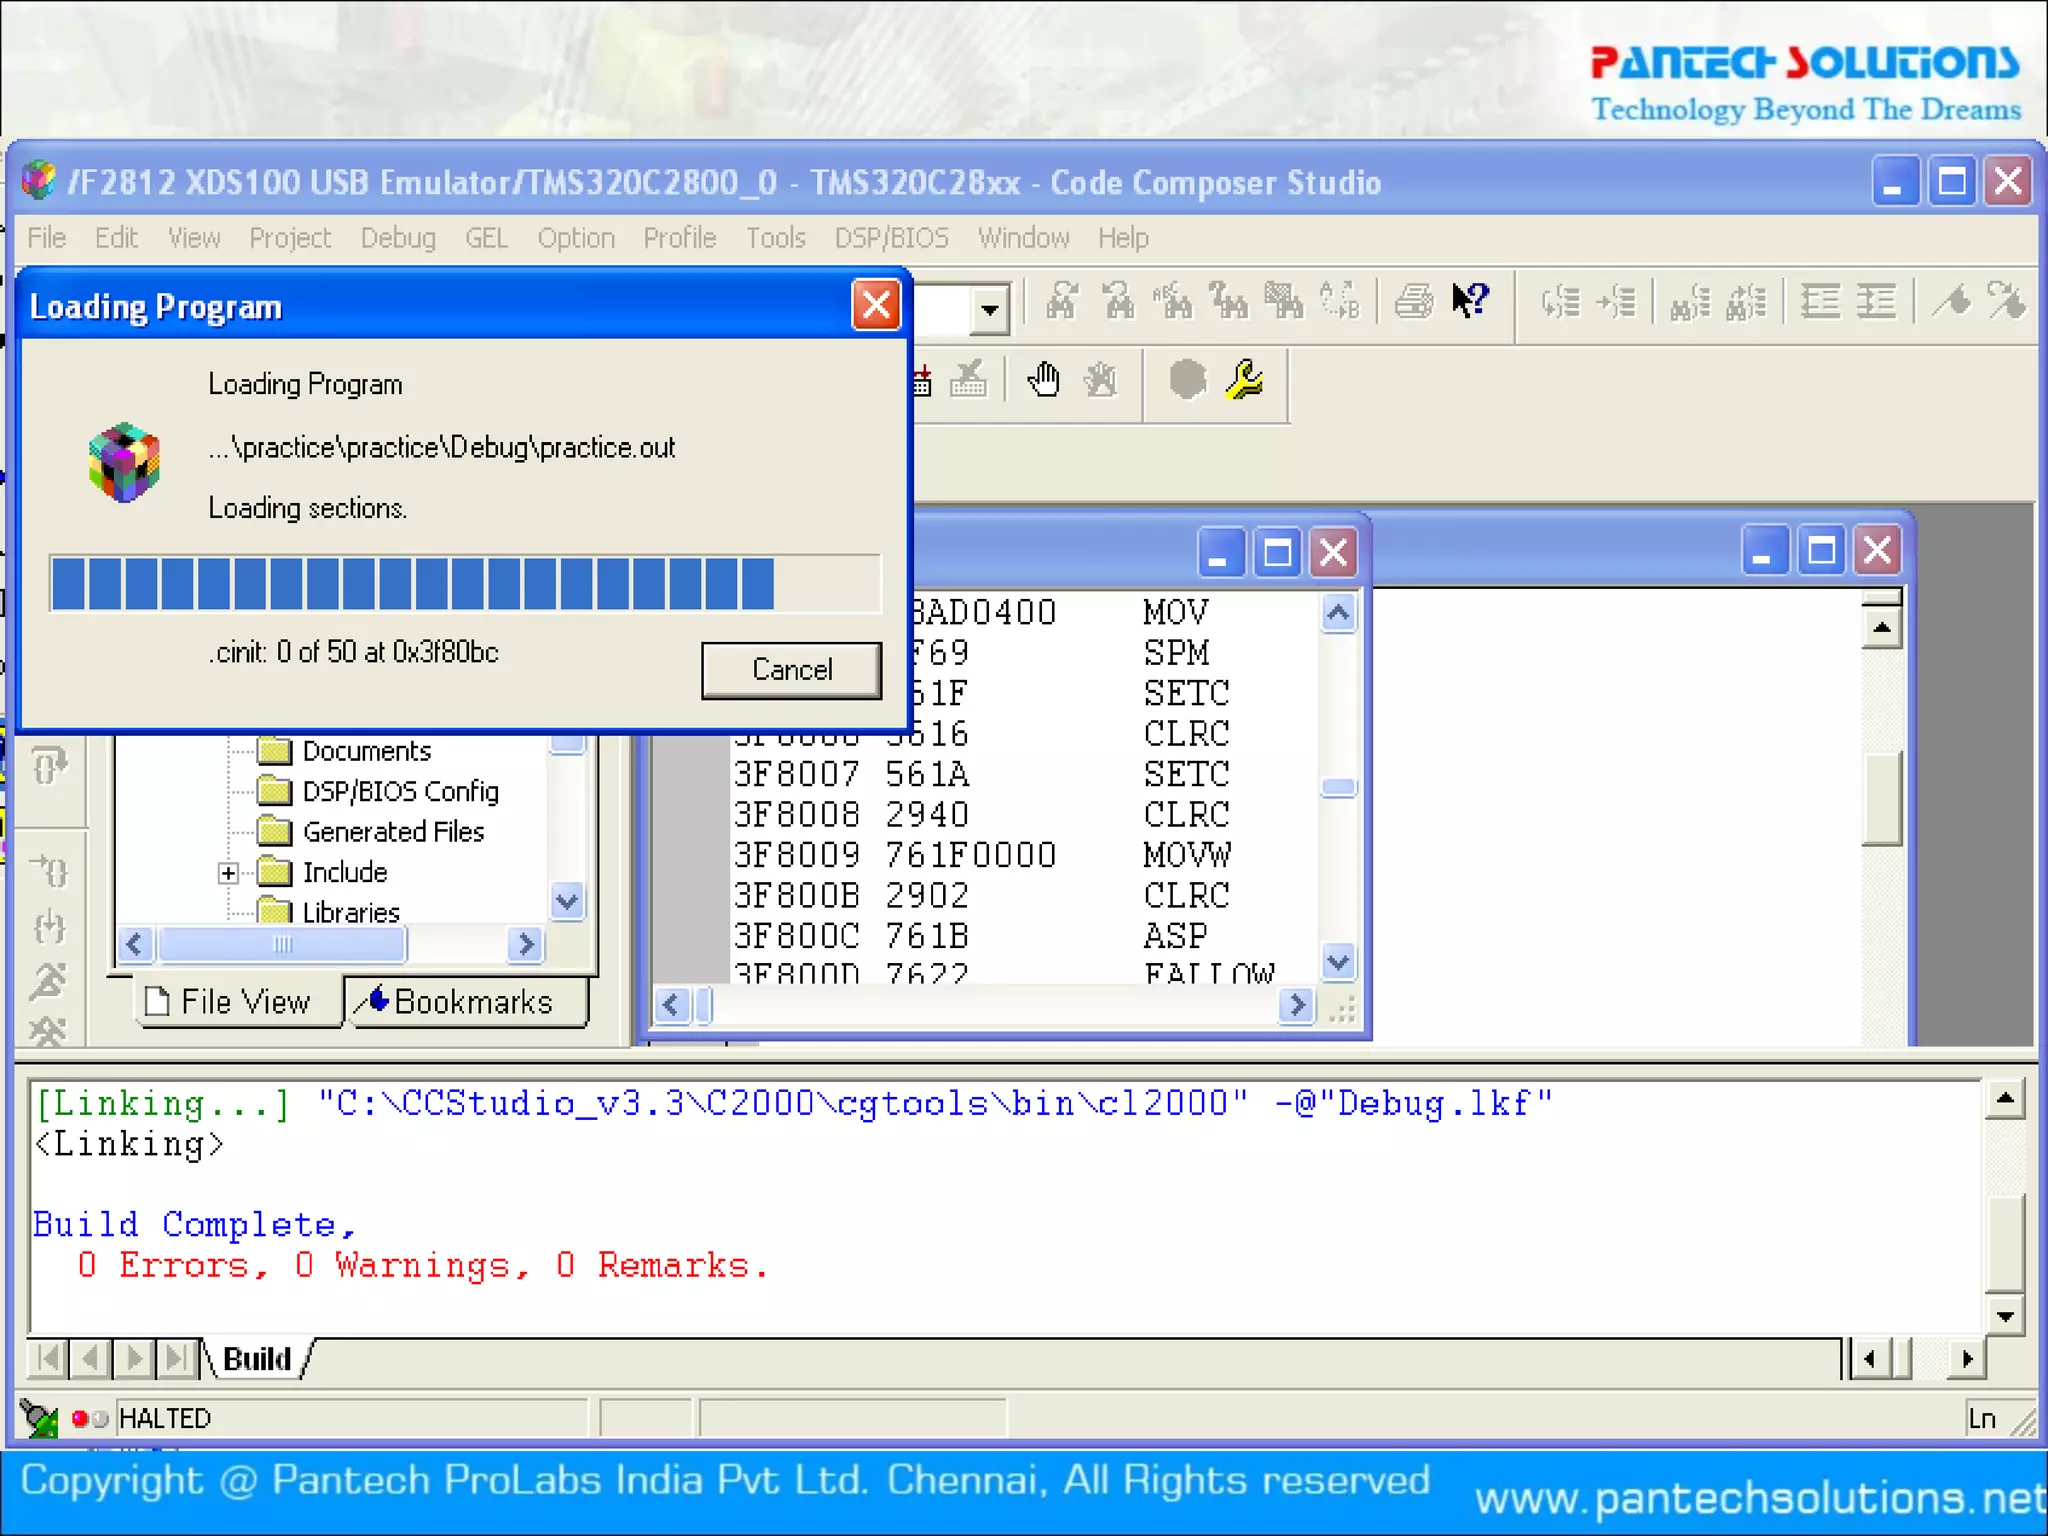Click the gray octagon stop icon

click(x=1187, y=381)
